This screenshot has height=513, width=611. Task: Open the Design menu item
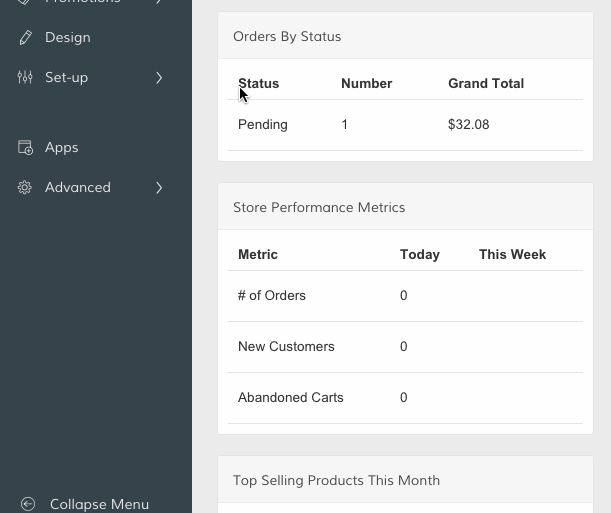pos(68,37)
